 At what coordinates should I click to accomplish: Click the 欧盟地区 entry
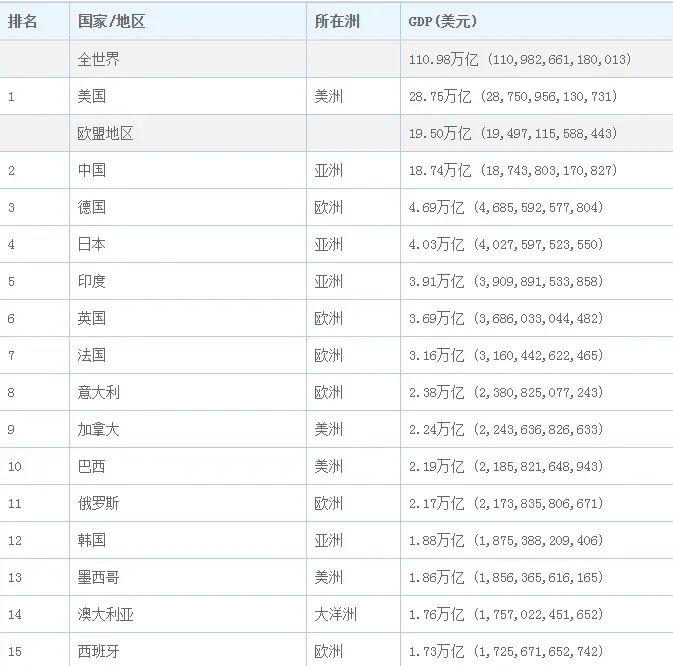pos(106,133)
